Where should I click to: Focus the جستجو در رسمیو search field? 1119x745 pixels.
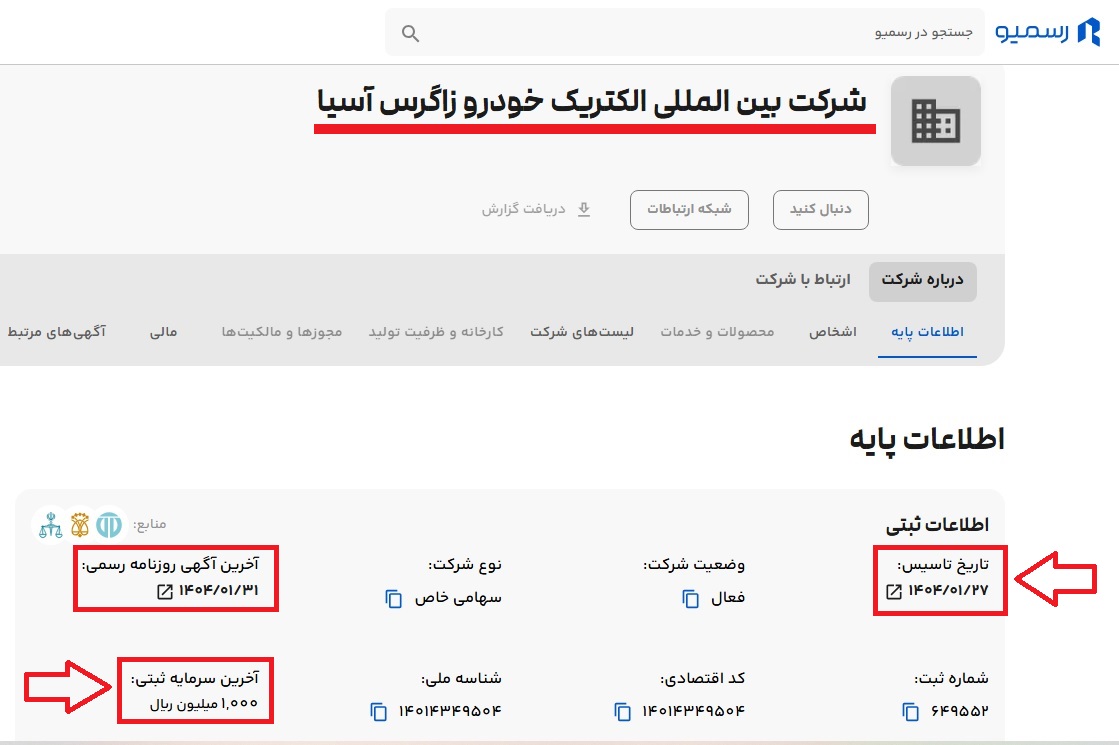[x=684, y=33]
